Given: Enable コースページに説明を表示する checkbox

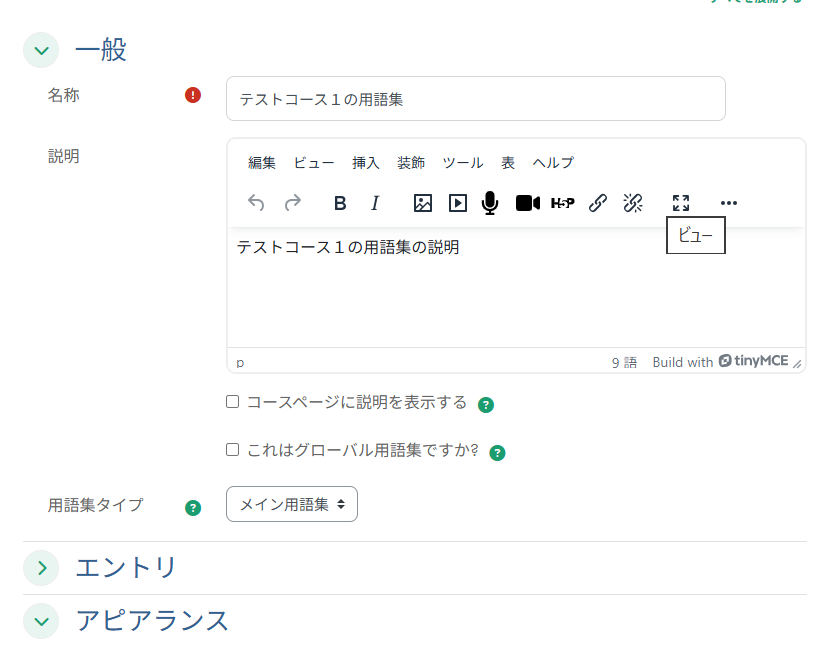Looking at the screenshot, I should click(x=232, y=401).
